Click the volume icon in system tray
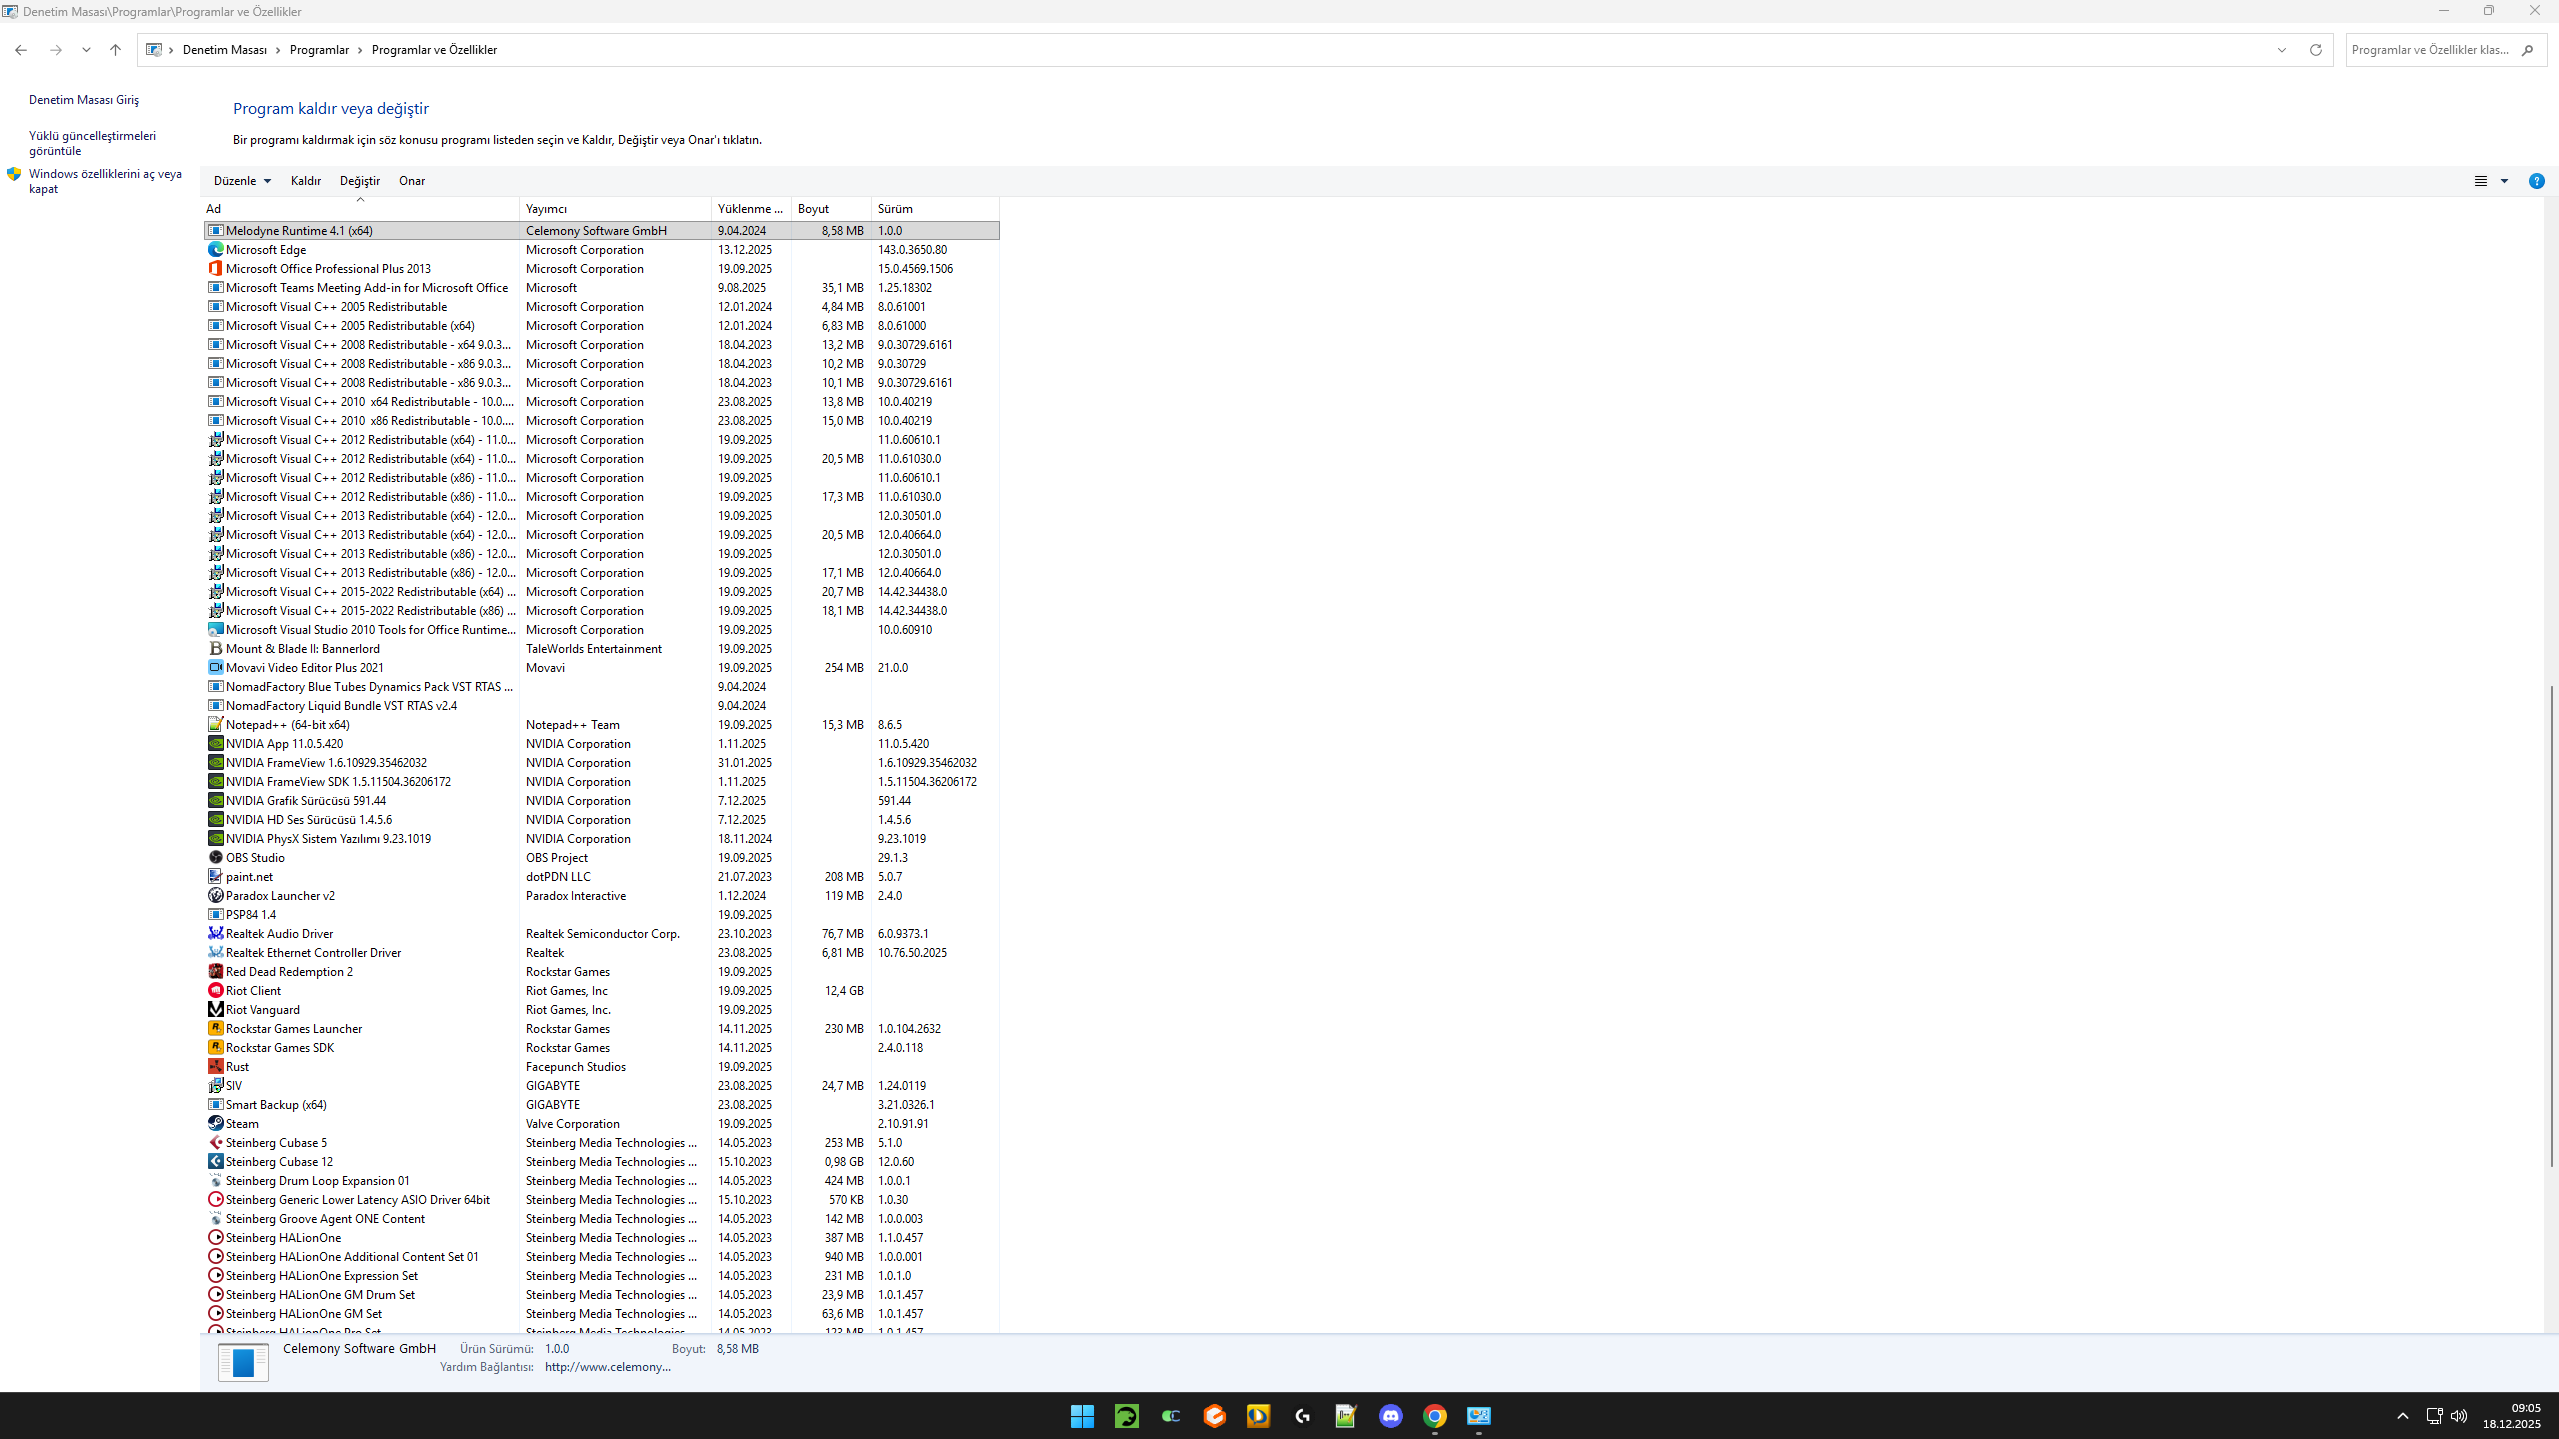The image size is (2559, 1439). [x=2459, y=1416]
